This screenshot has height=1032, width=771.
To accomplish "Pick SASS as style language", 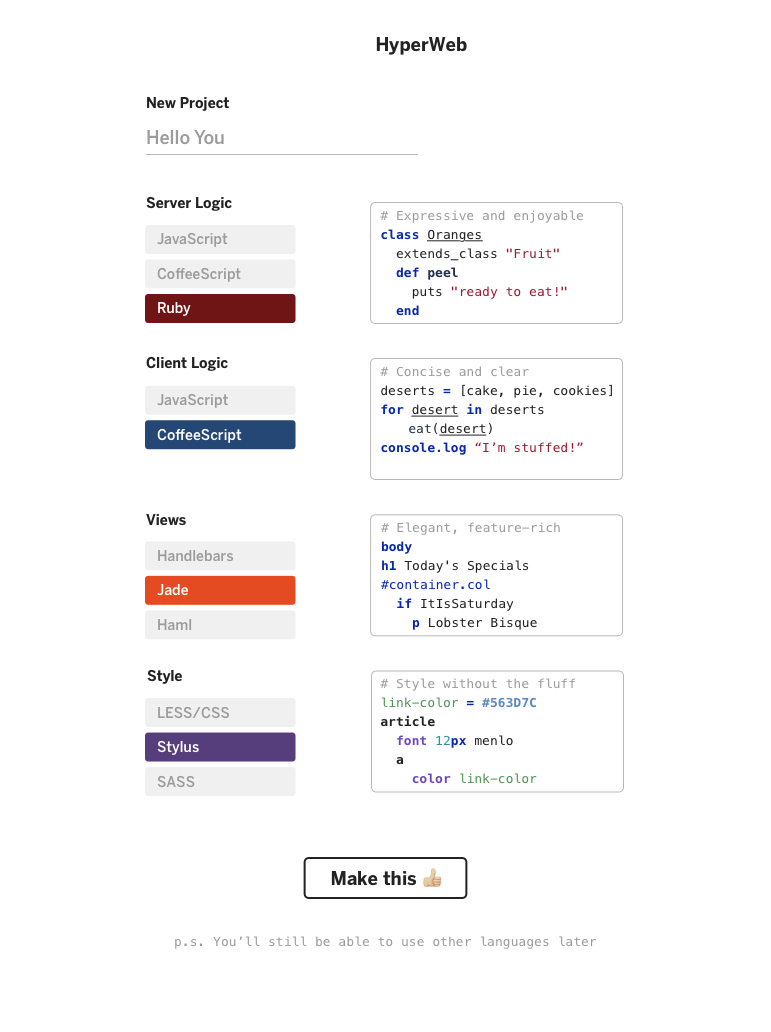I will click(x=220, y=782).
